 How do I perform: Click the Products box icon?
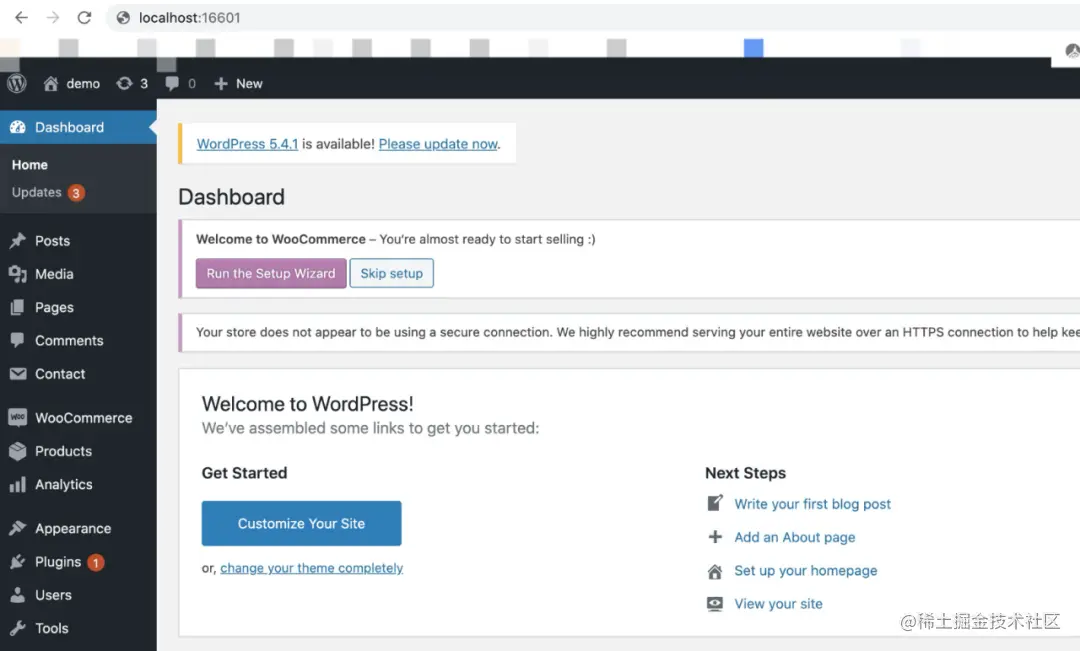coord(18,451)
